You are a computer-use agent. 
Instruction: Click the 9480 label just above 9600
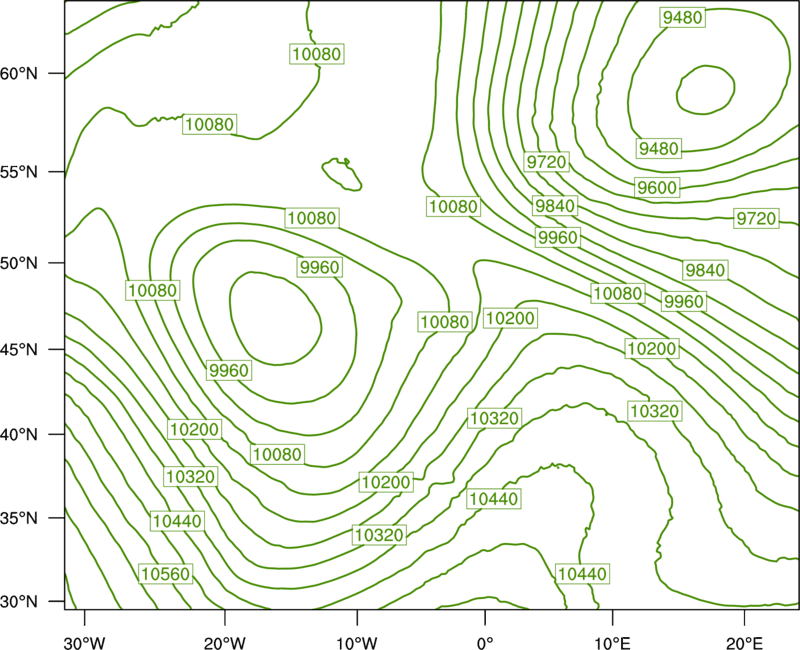659,148
